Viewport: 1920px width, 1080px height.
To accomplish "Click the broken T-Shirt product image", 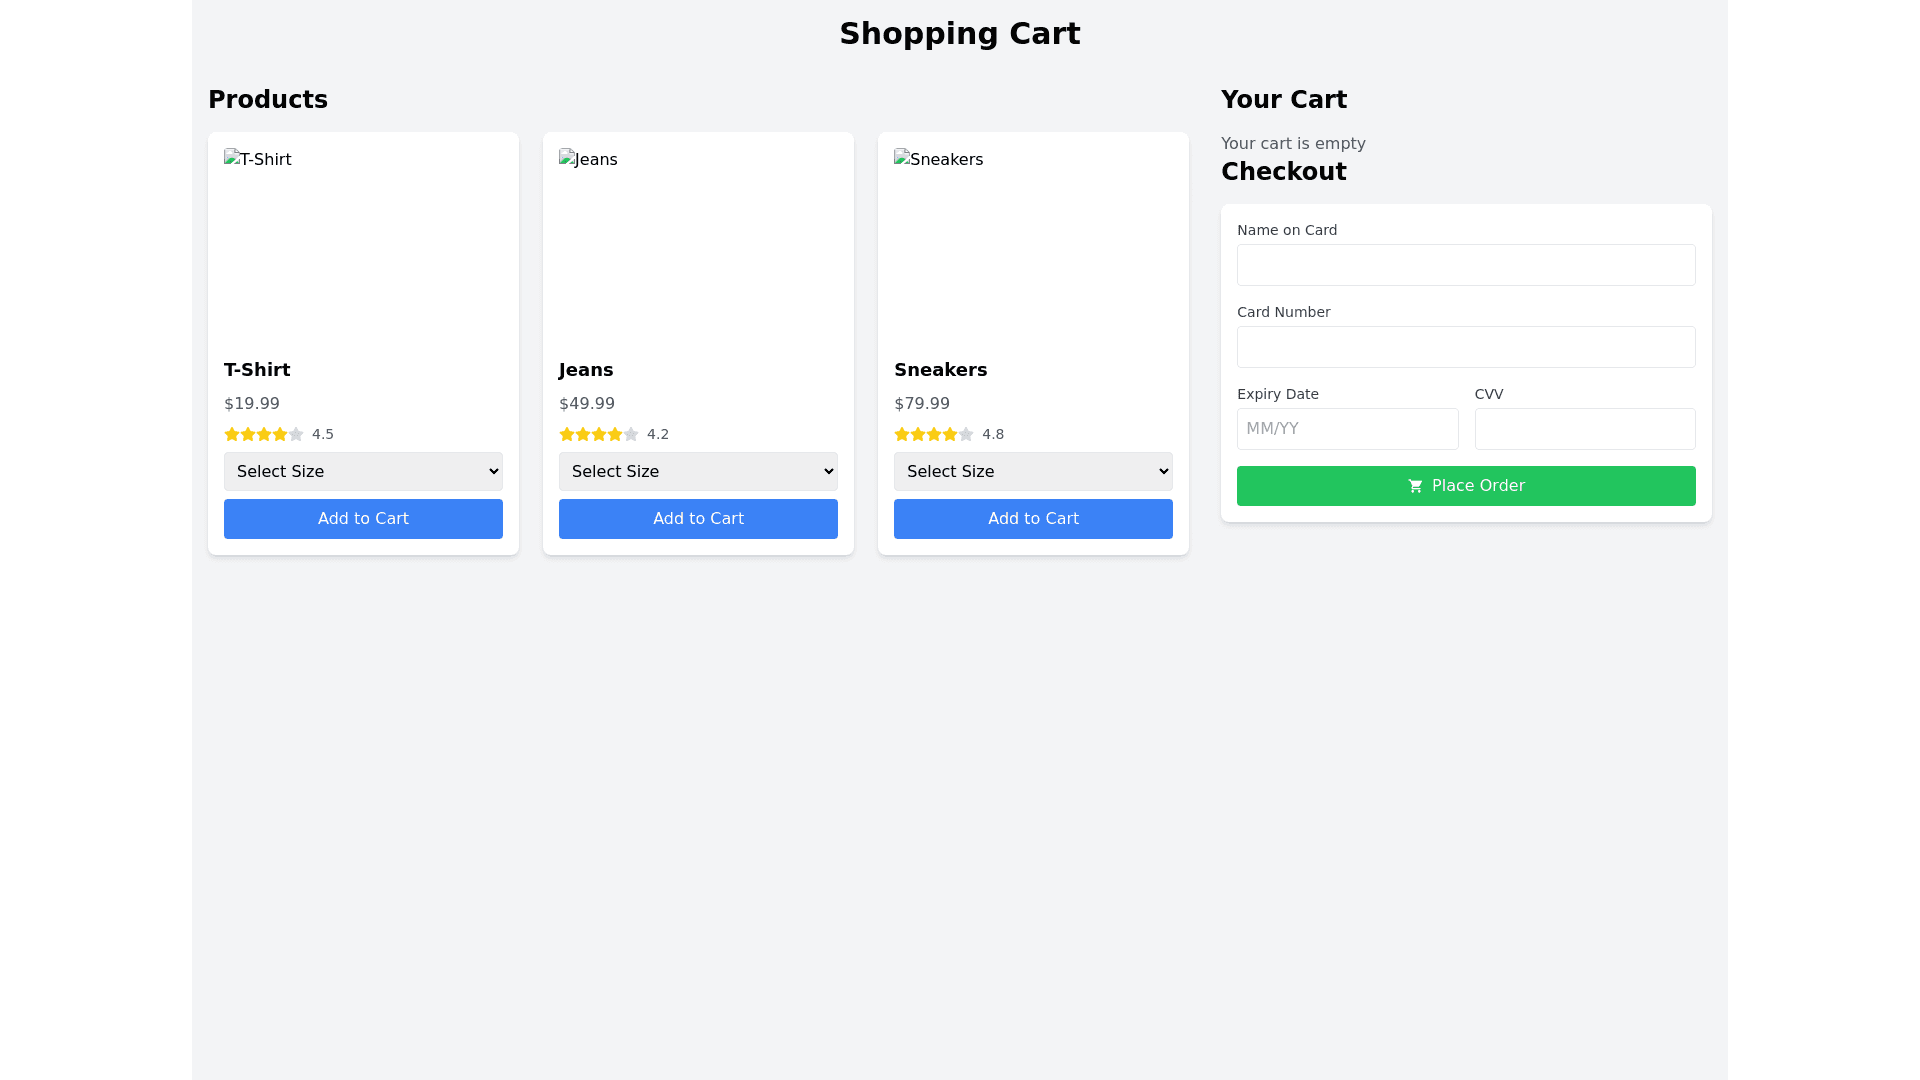I will 258,160.
